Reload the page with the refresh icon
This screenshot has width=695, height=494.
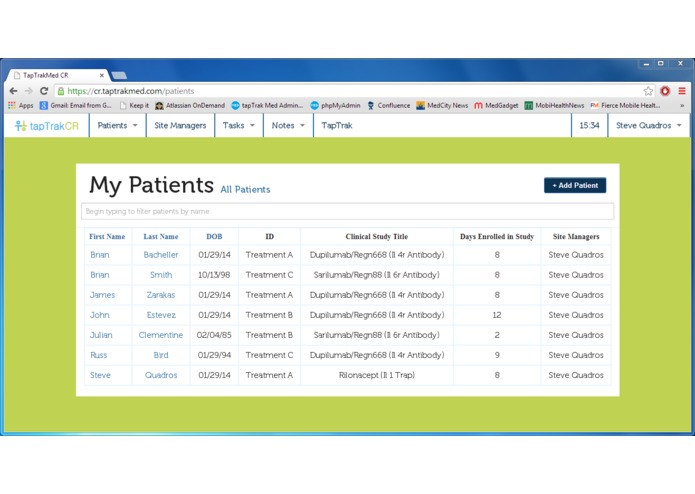pos(43,91)
